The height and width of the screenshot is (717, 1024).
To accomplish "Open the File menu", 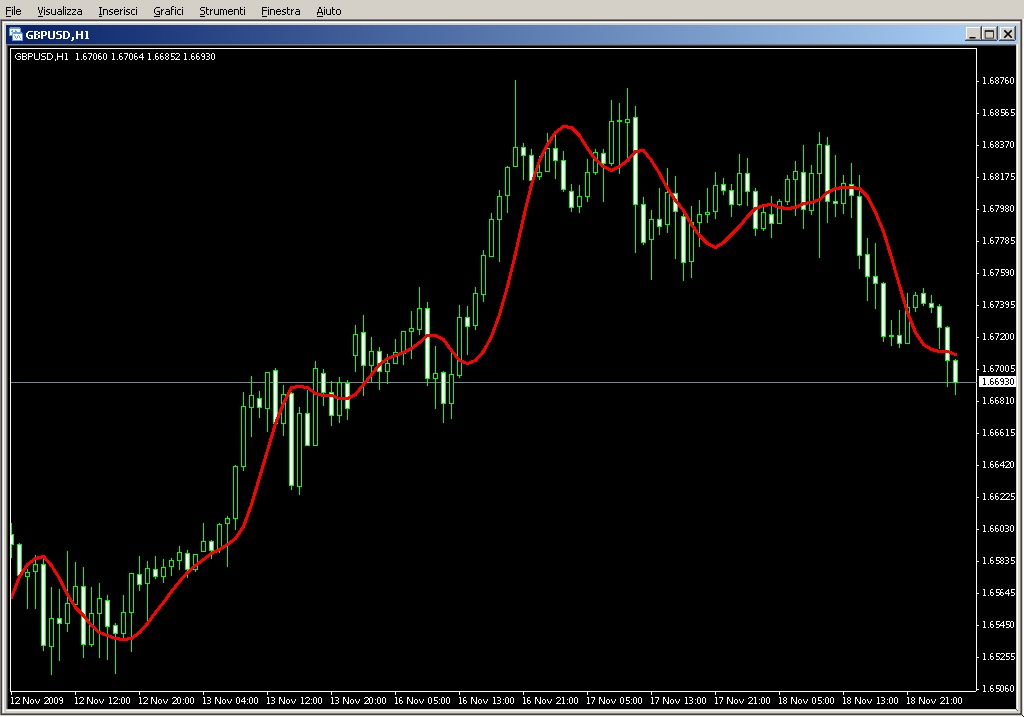I will (x=13, y=11).
